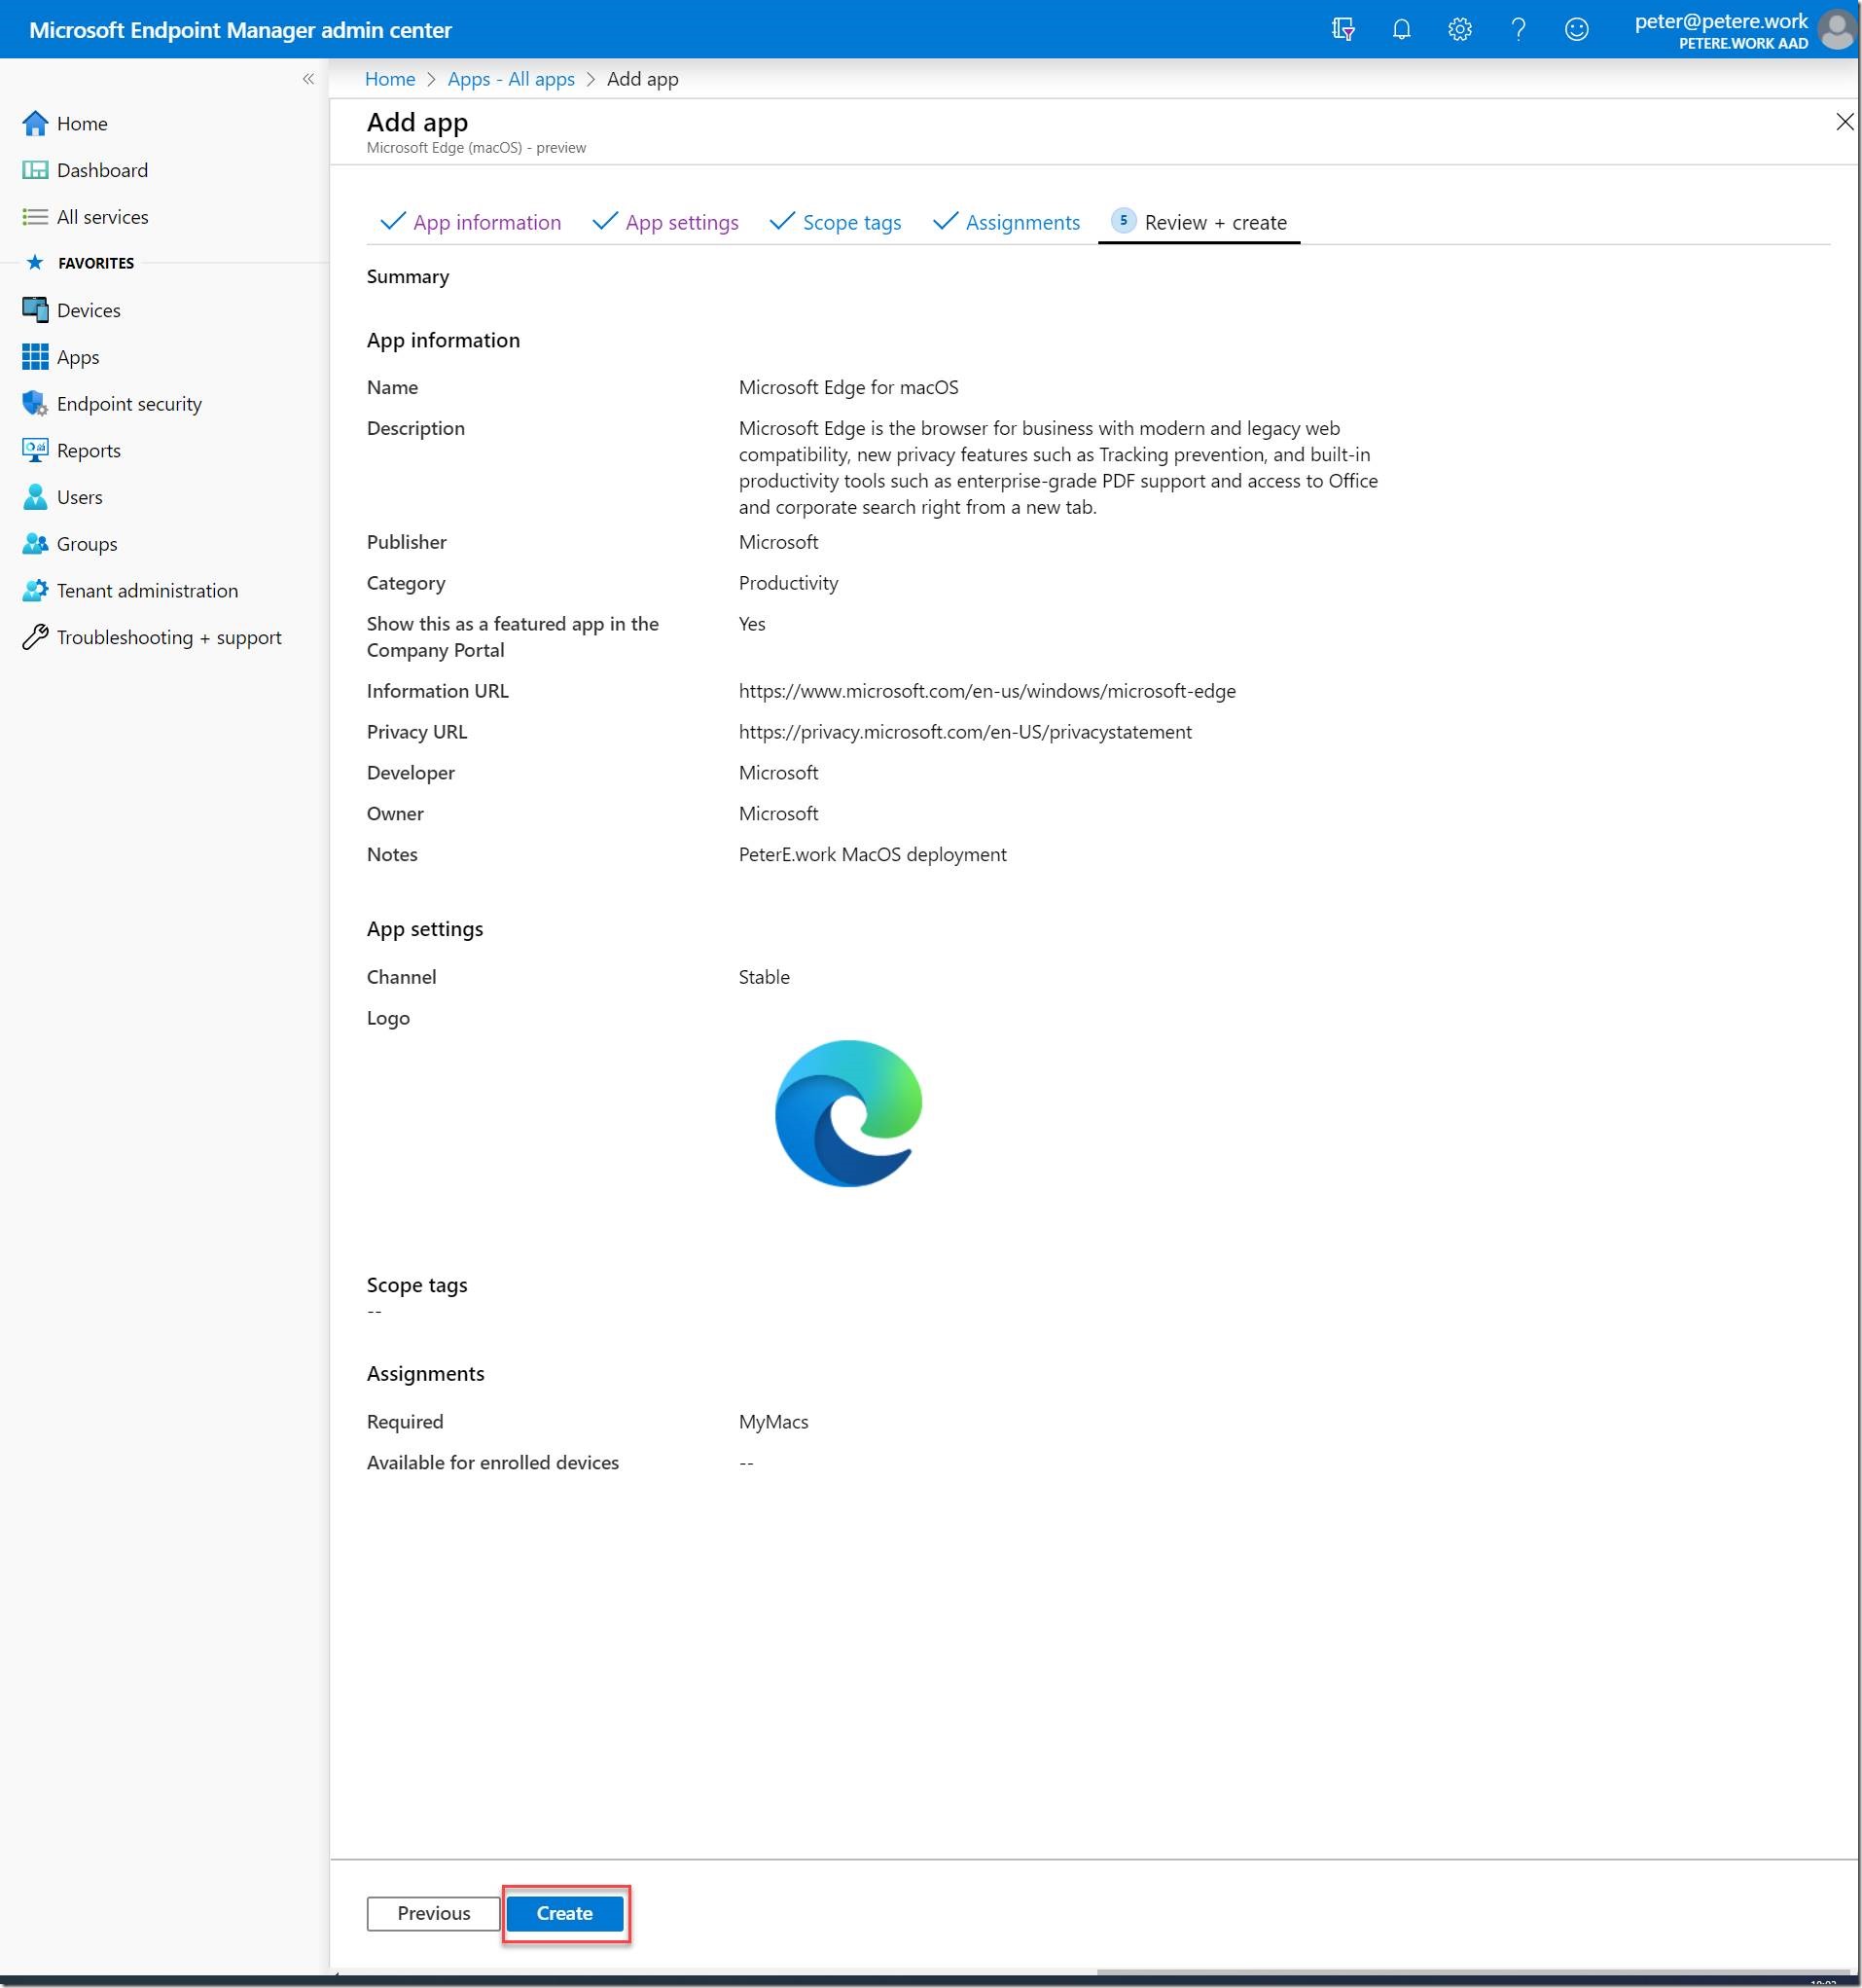Viewport: 1862px width, 1988px height.
Task: Click the Previous button
Action: (433, 1913)
